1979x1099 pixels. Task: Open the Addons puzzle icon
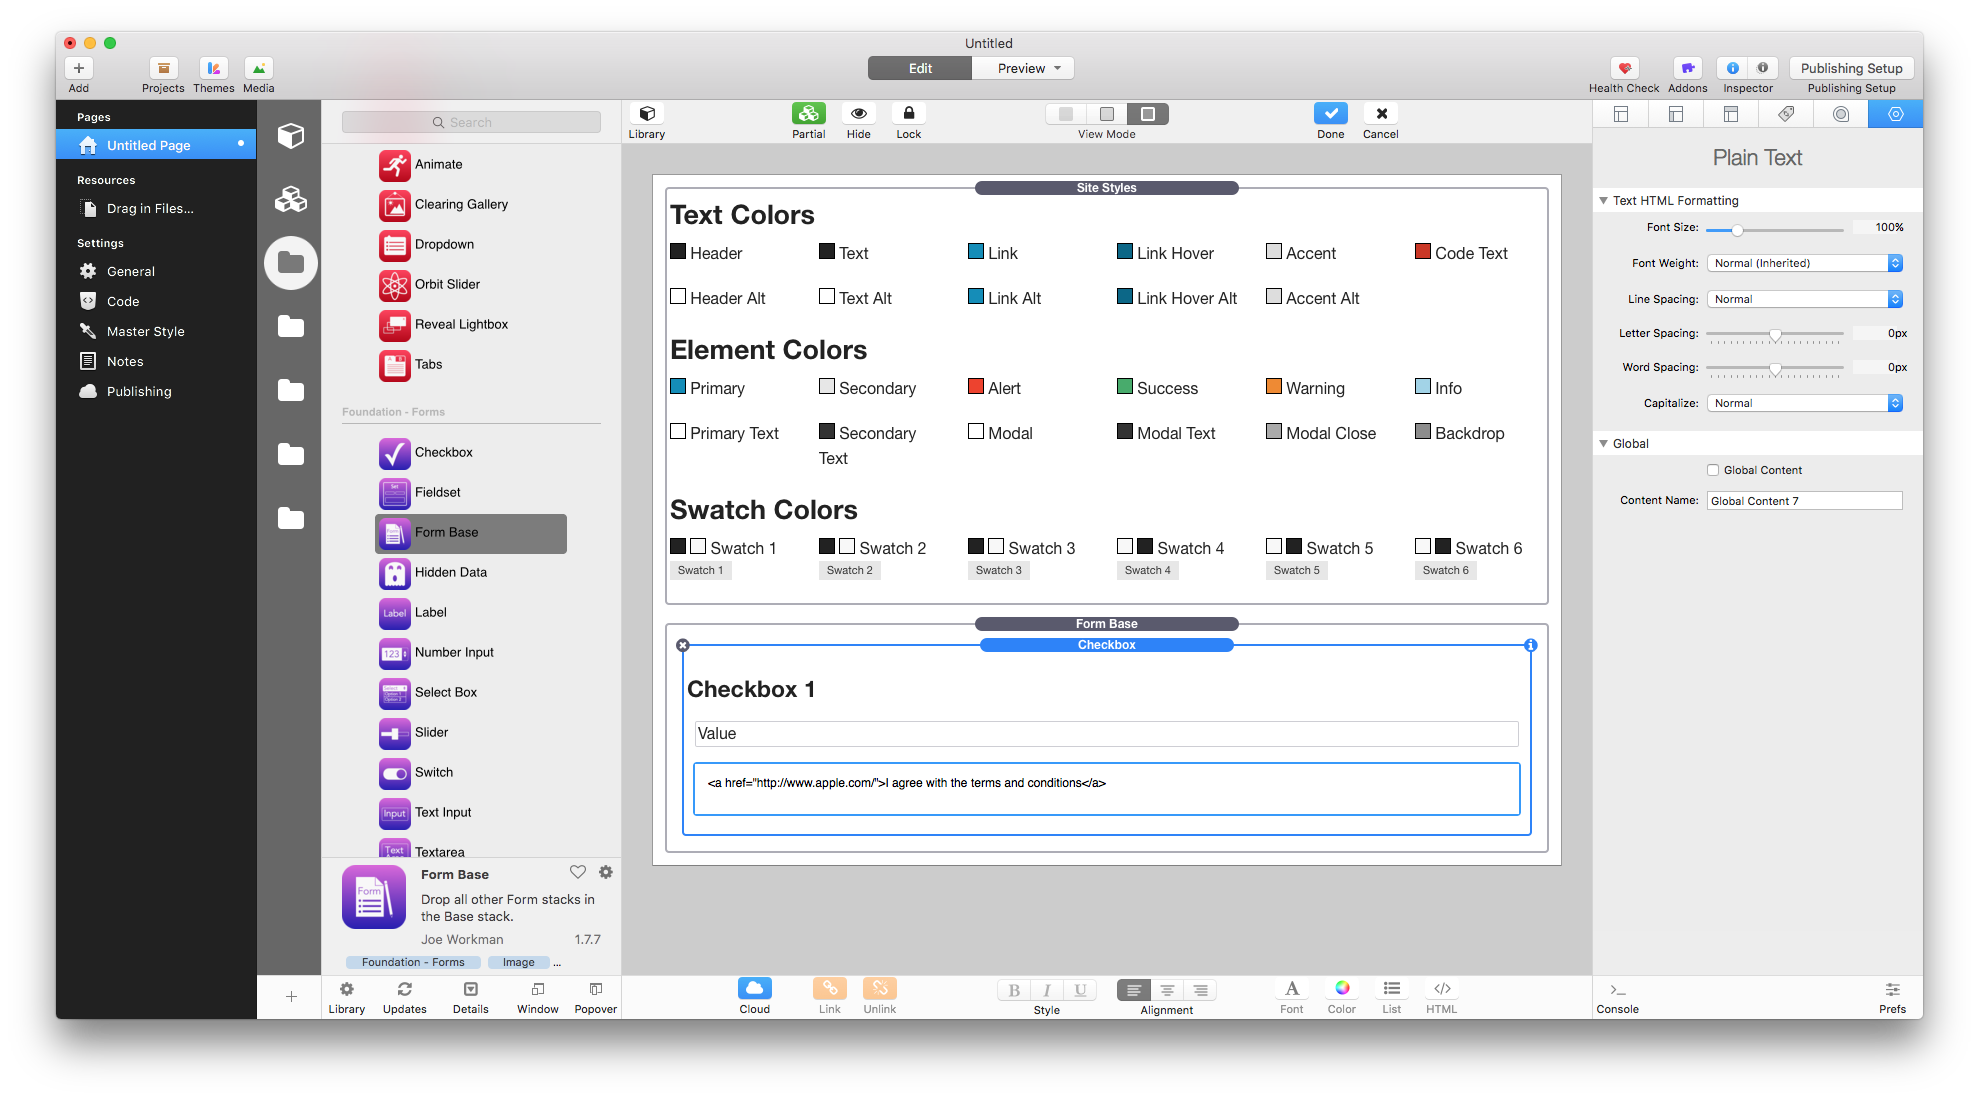click(x=1687, y=68)
